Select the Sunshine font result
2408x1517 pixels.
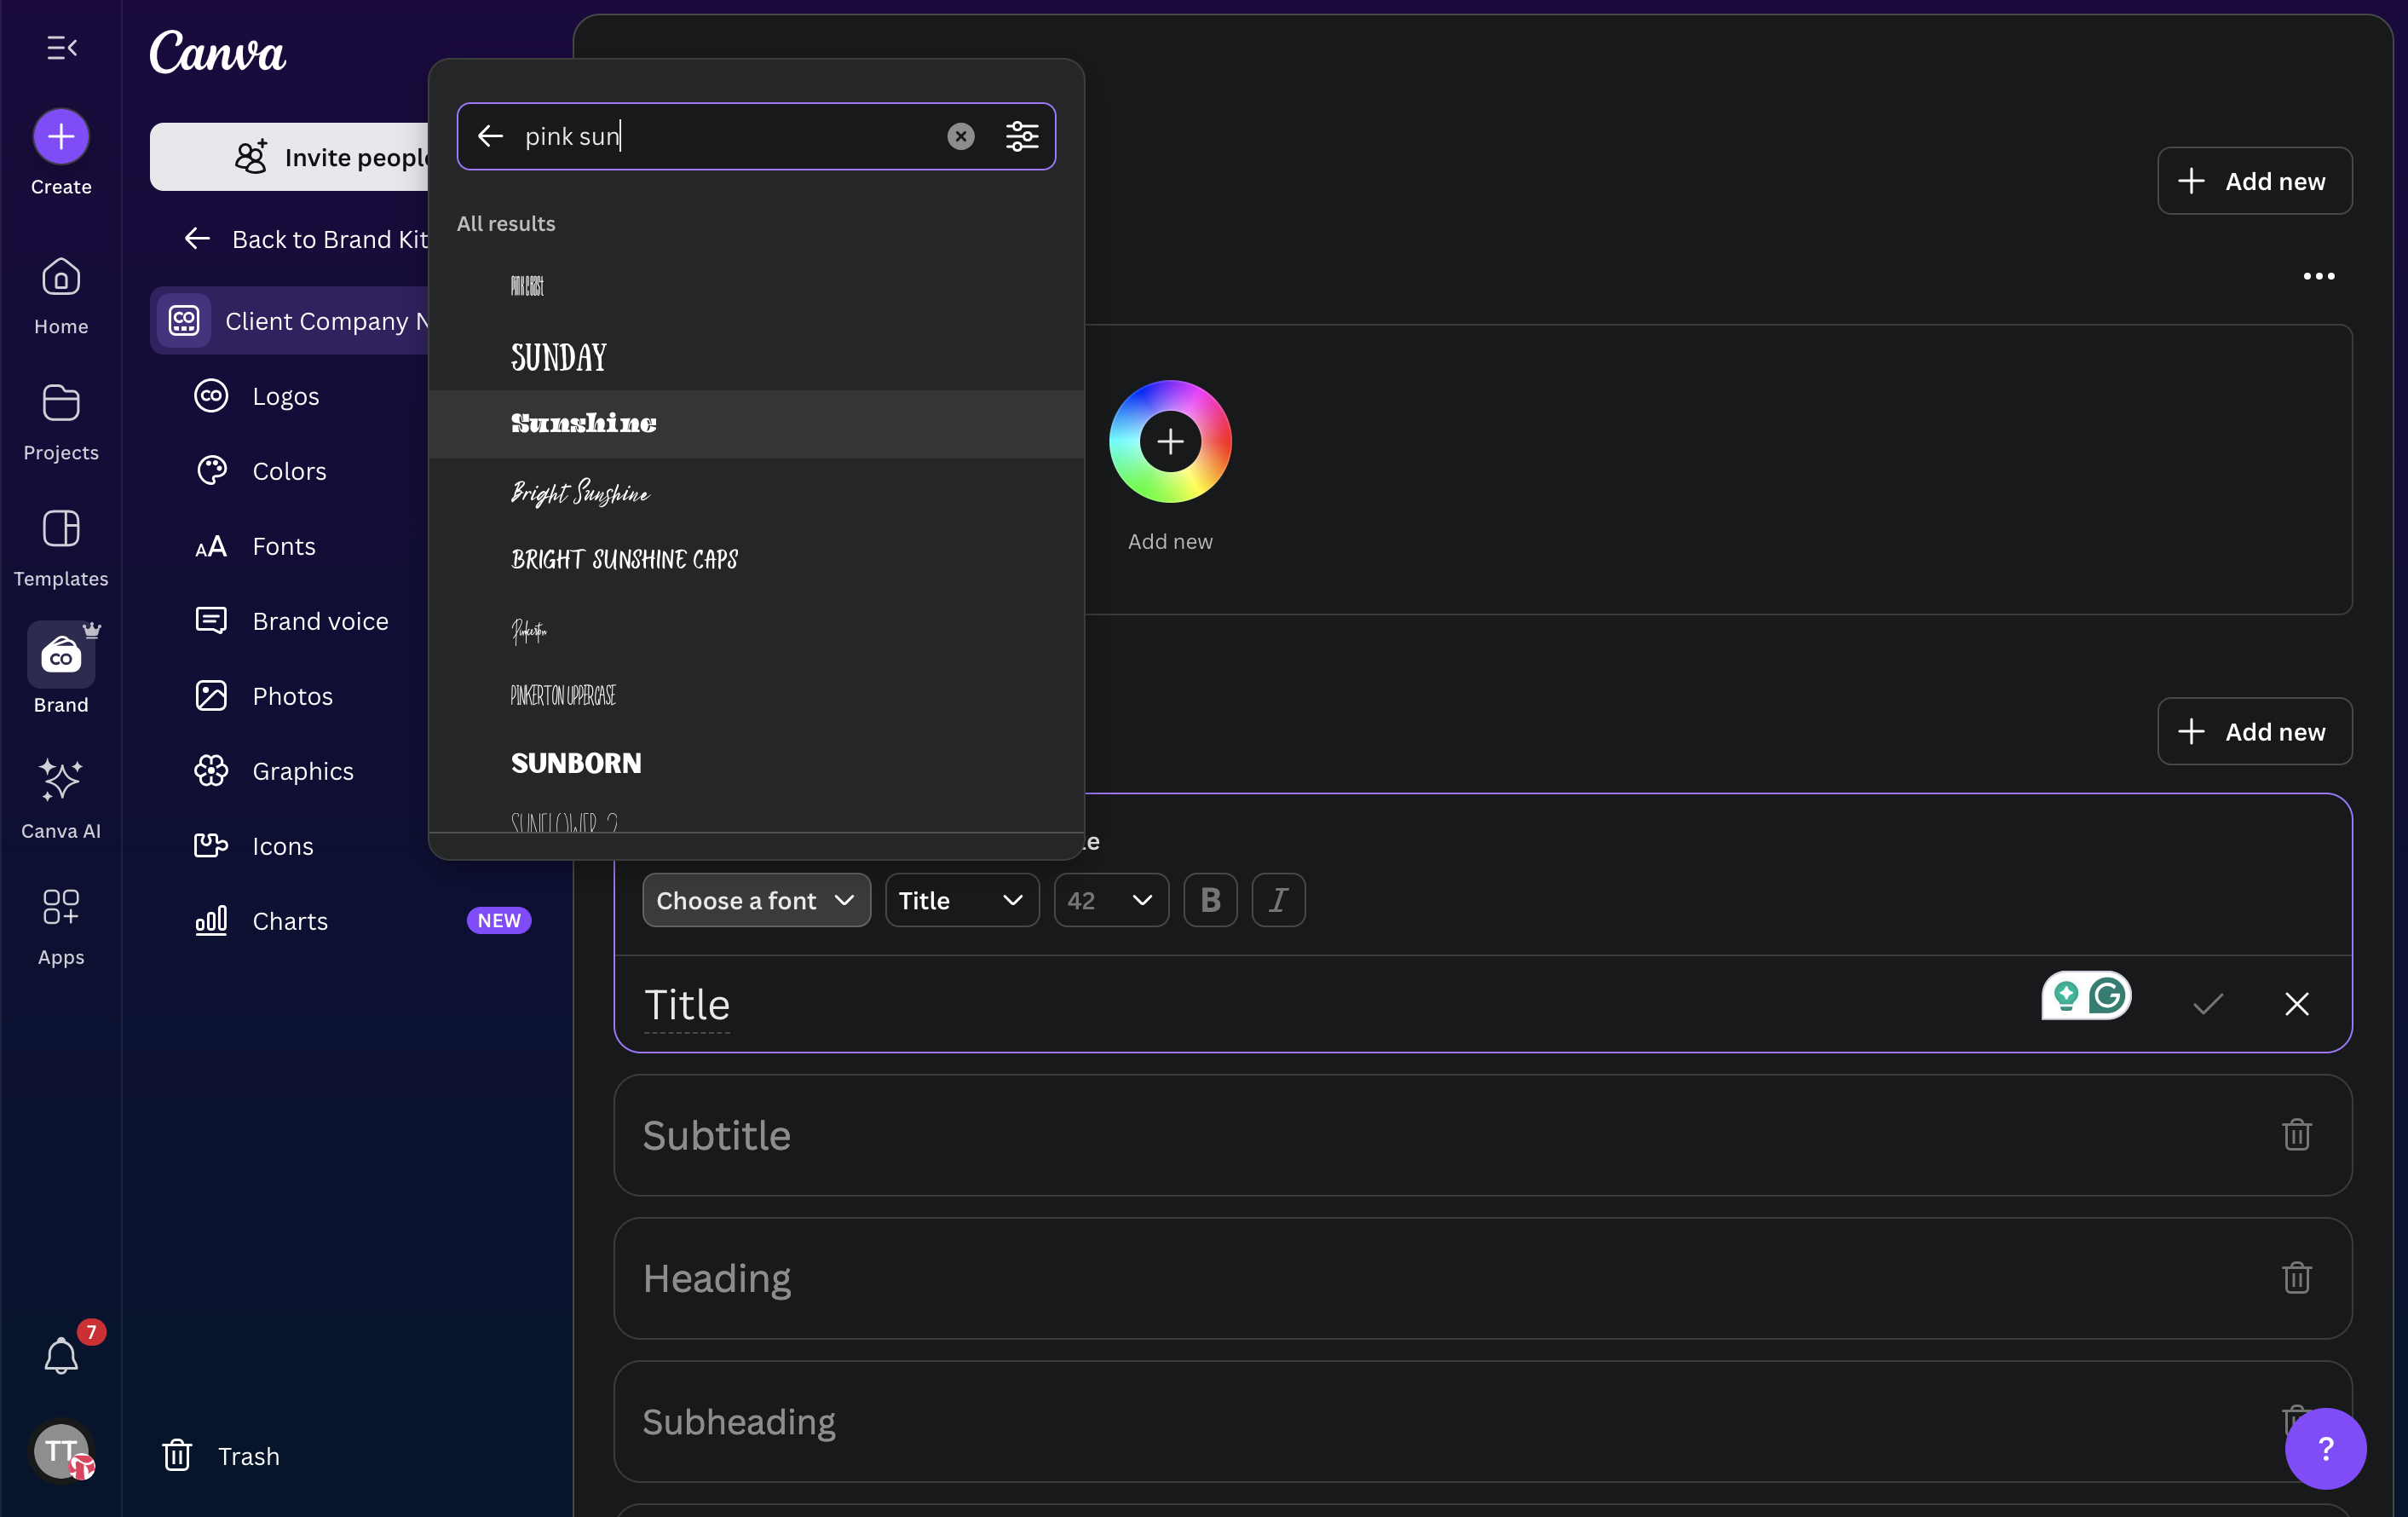coord(756,424)
